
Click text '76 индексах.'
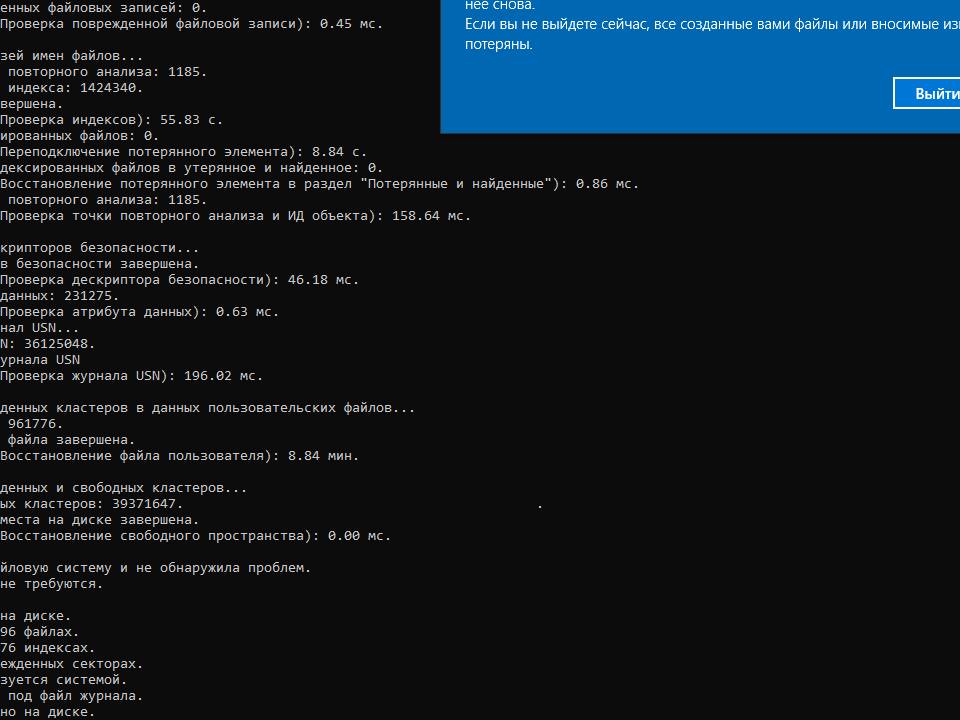[x=47, y=648]
